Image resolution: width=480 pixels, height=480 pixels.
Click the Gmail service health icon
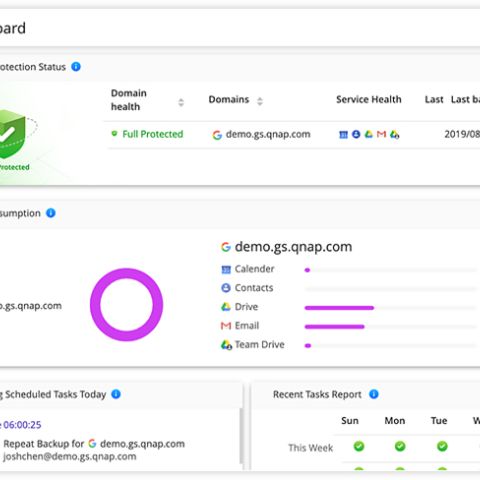click(x=381, y=134)
